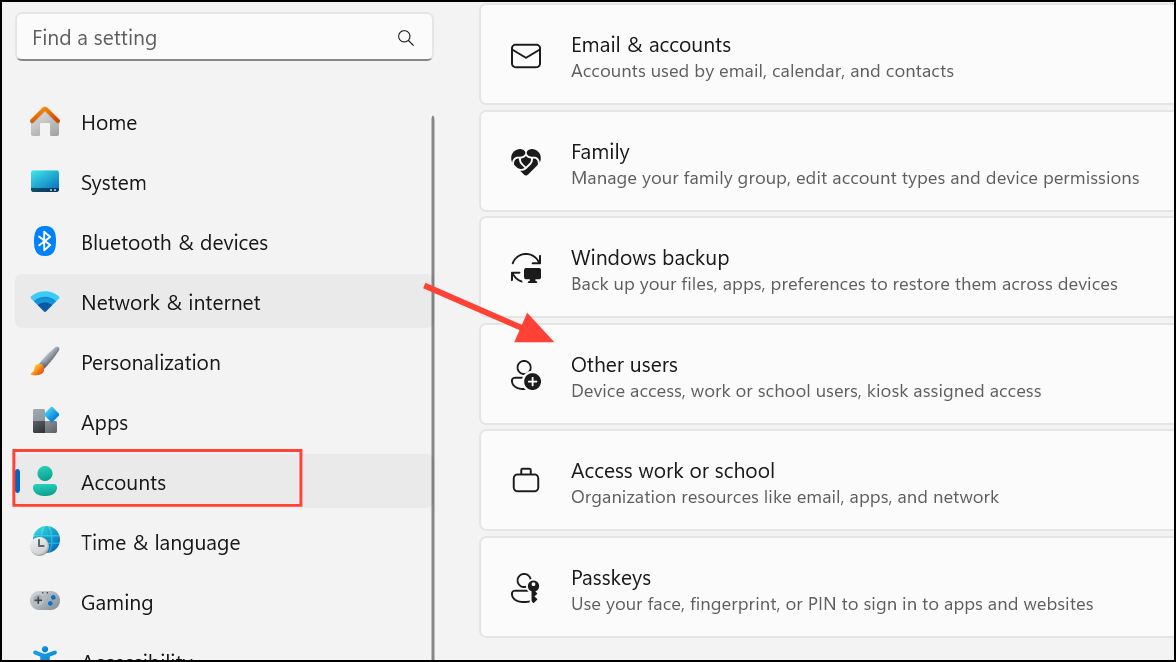Viewport: 1176px width, 662px height.
Task: Click the Windows backup sync icon
Action: [x=526, y=268]
